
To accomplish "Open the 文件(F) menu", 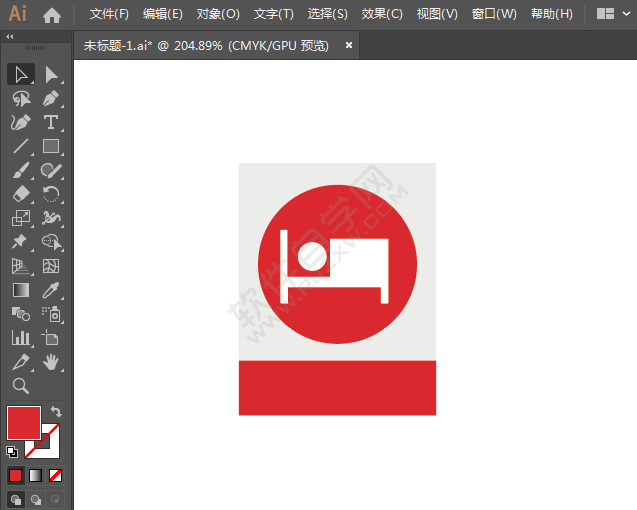I will pos(109,15).
